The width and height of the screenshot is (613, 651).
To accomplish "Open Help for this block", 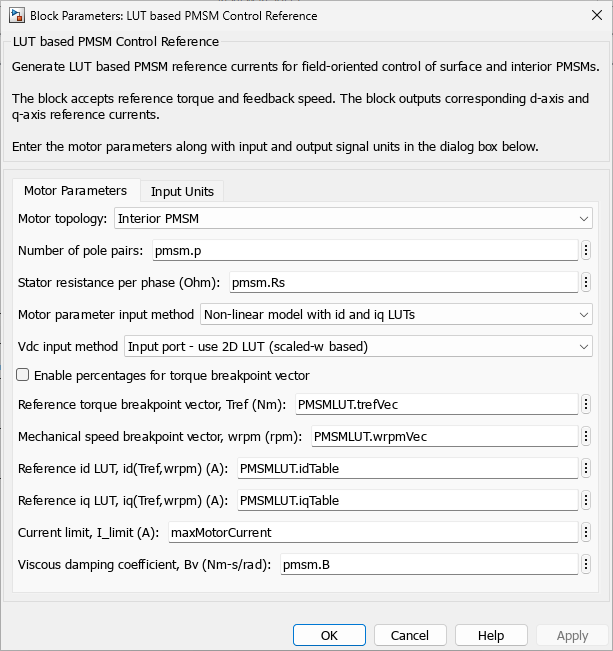I will [x=491, y=635].
